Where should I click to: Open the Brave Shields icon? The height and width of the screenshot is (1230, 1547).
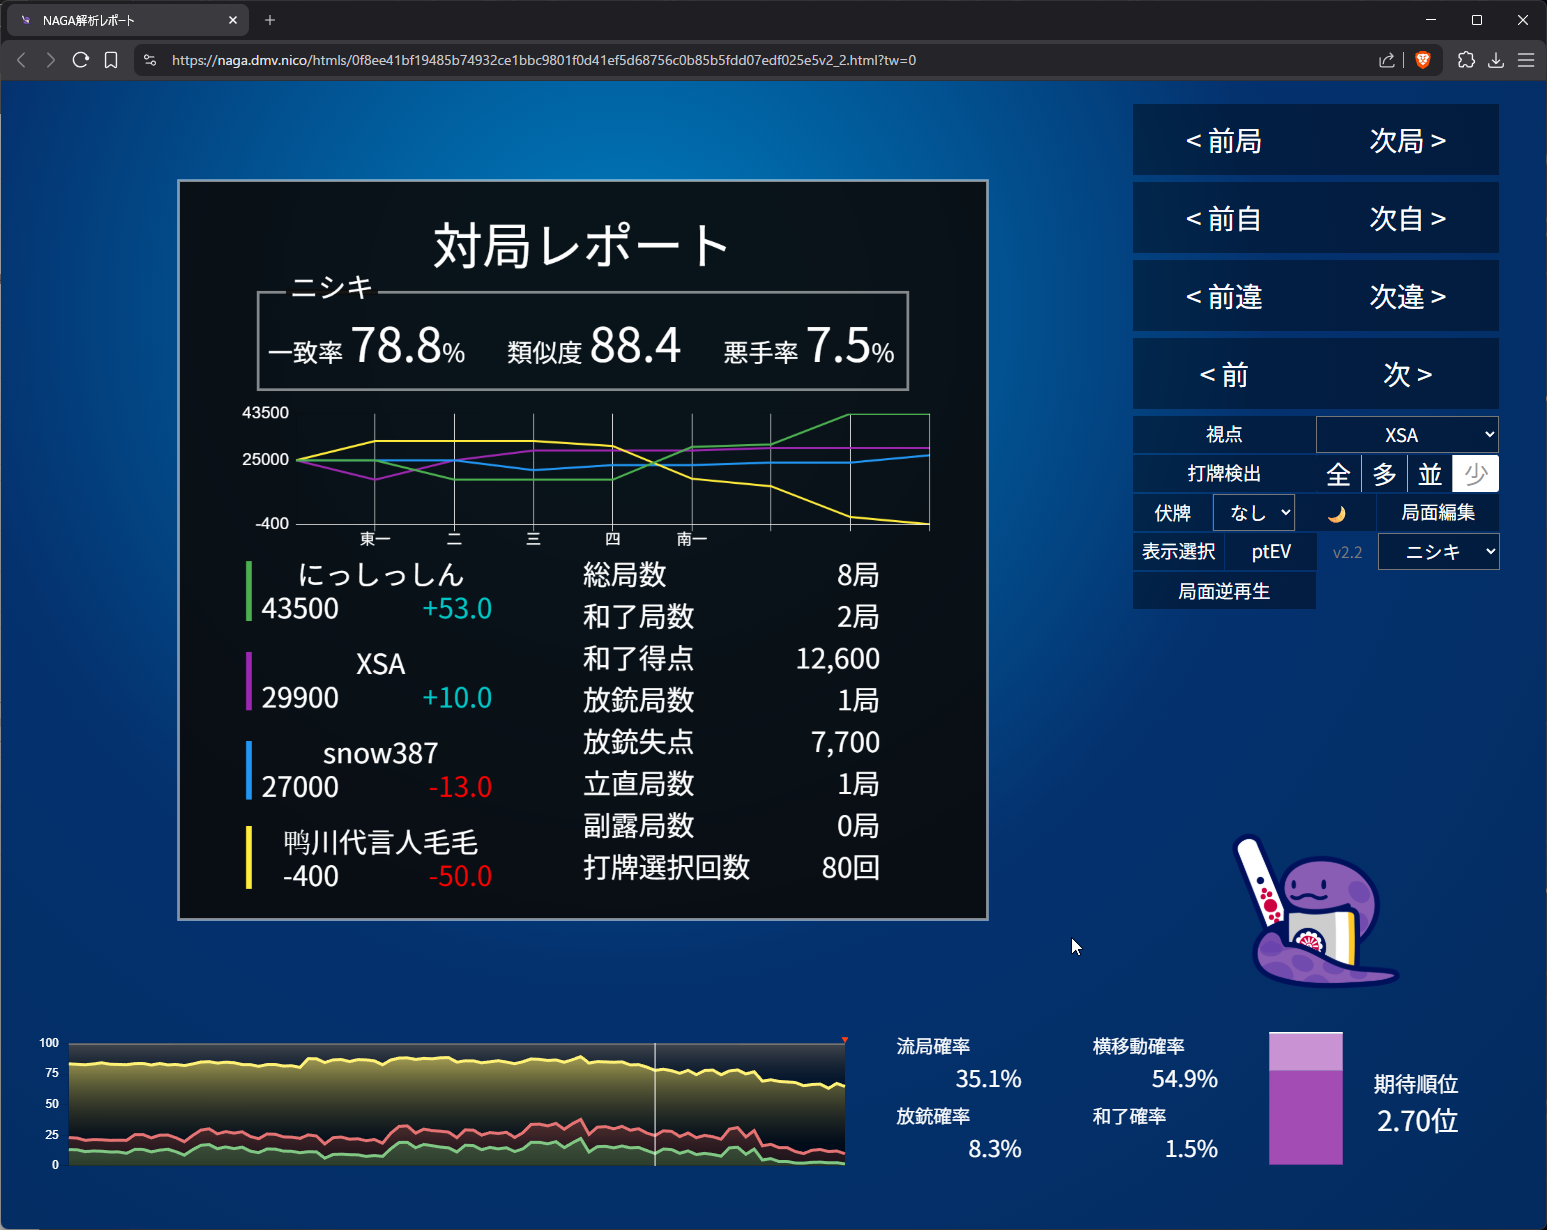click(1423, 60)
